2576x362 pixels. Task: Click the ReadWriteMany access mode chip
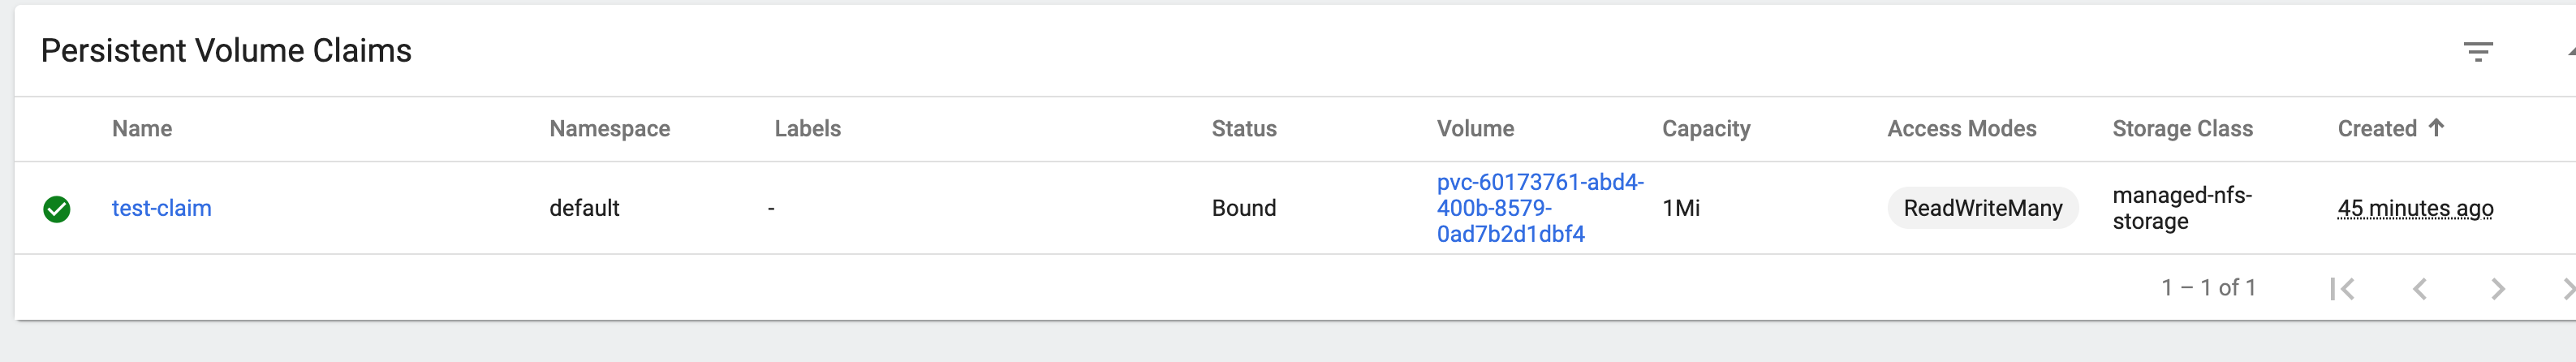click(1982, 208)
